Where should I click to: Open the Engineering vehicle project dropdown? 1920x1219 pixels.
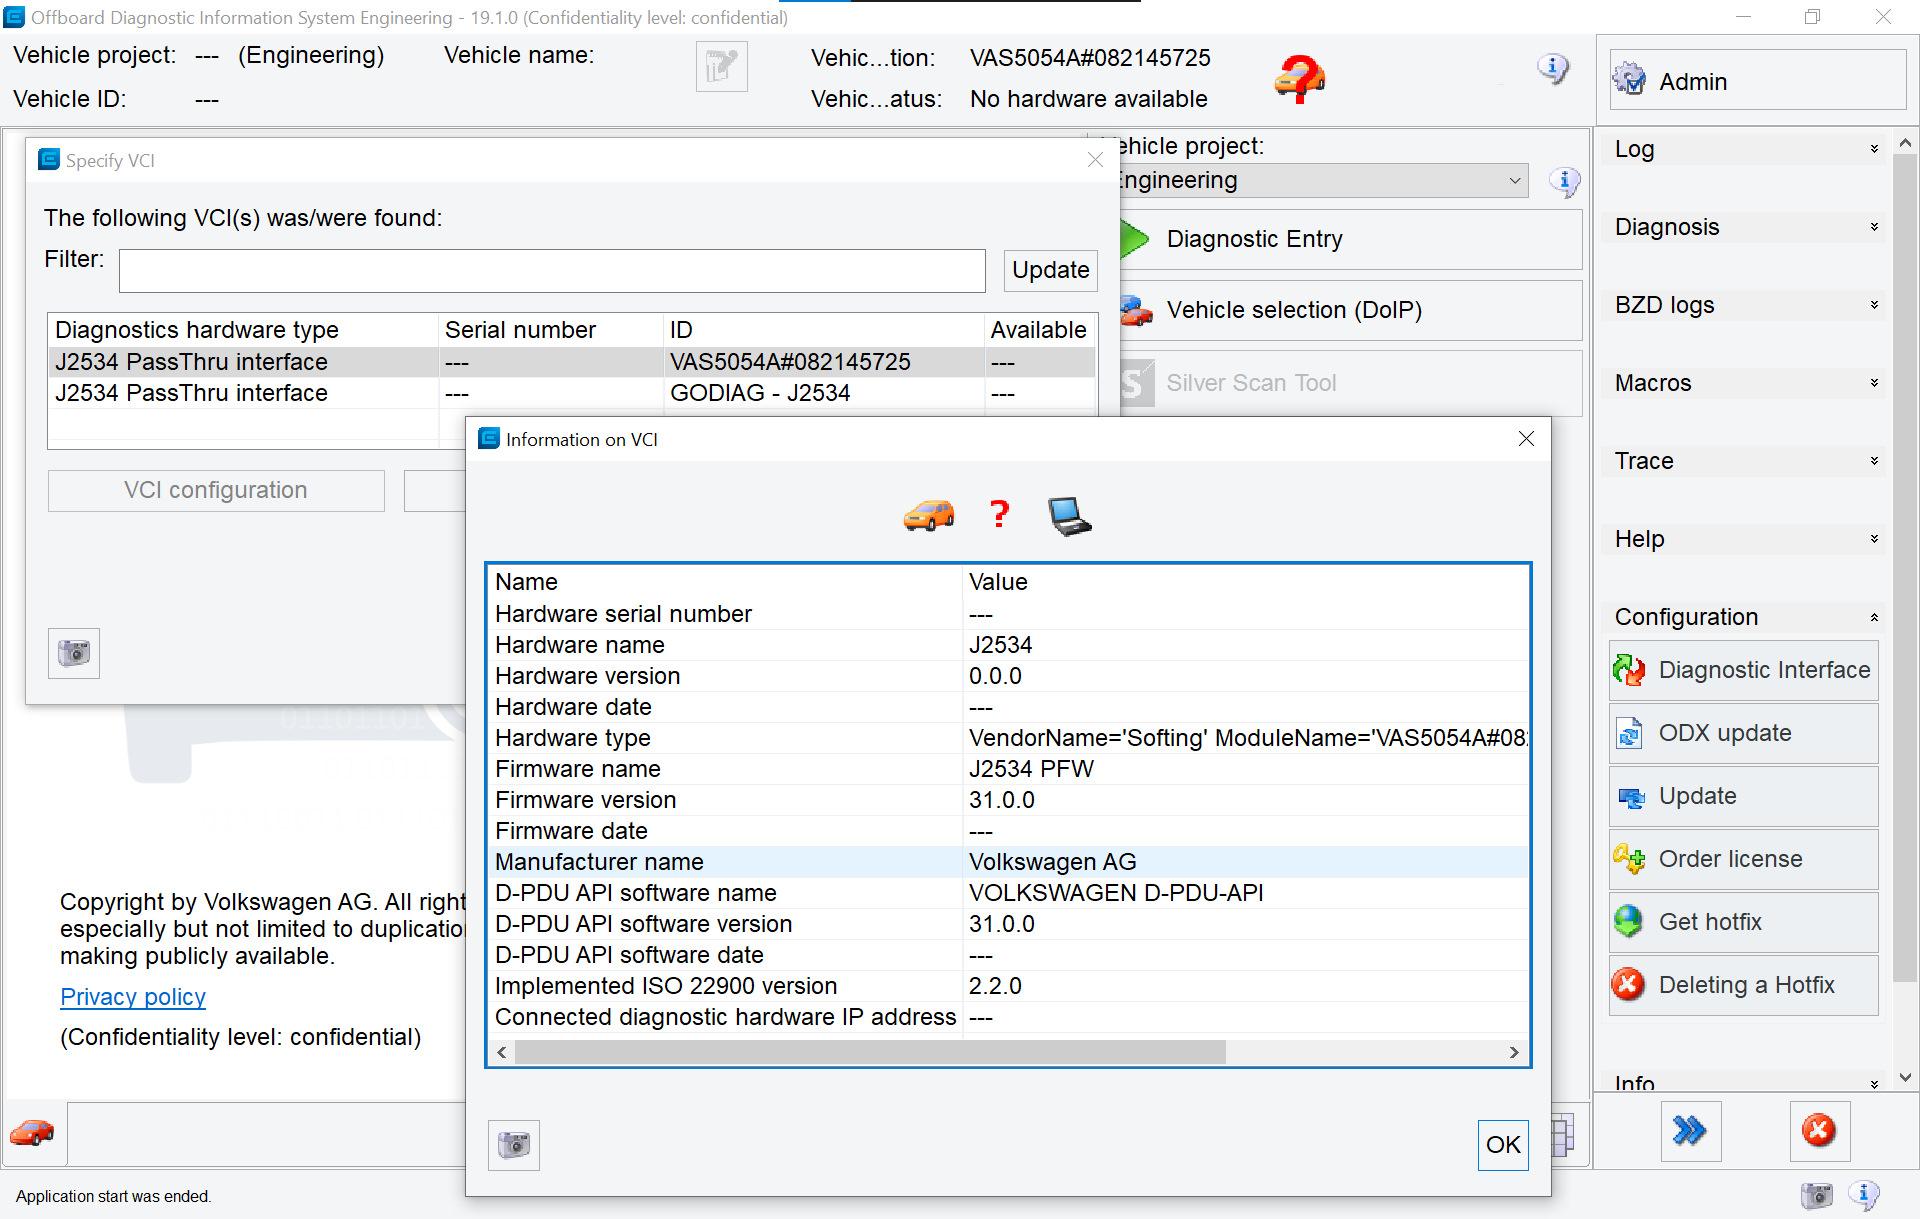click(x=1323, y=180)
